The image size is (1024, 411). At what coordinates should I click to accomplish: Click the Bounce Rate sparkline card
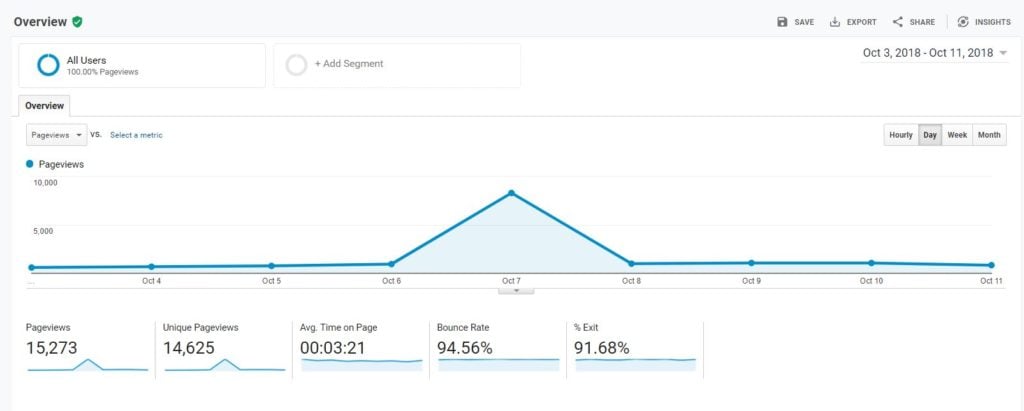[498, 350]
